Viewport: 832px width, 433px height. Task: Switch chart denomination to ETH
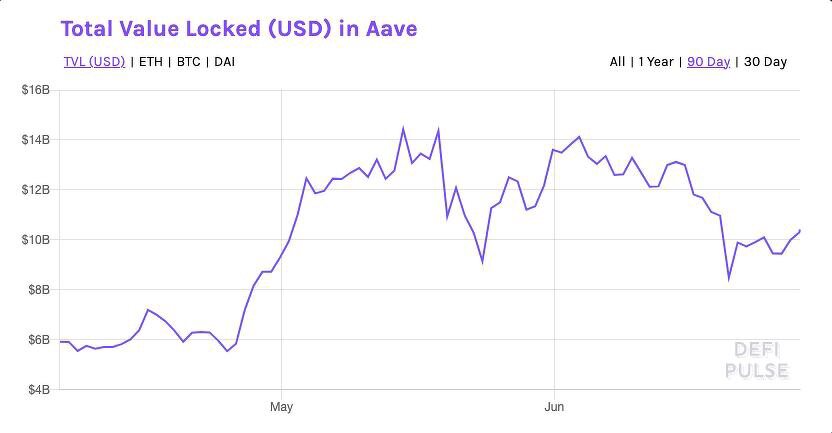click(151, 62)
